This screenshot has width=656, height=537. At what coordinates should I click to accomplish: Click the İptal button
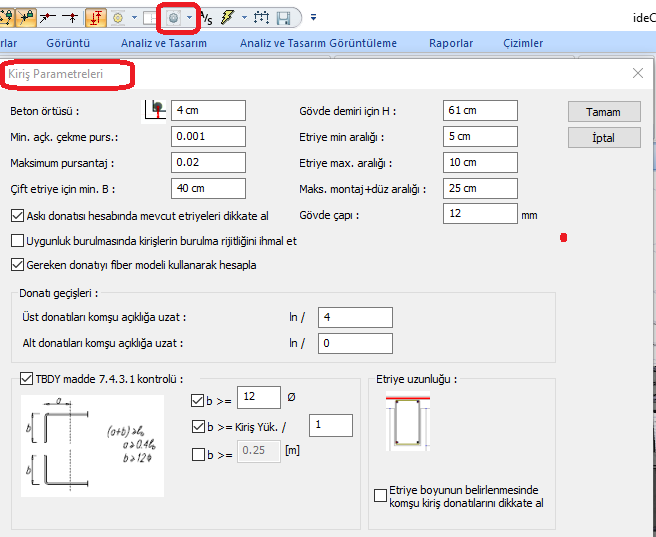tap(603, 138)
